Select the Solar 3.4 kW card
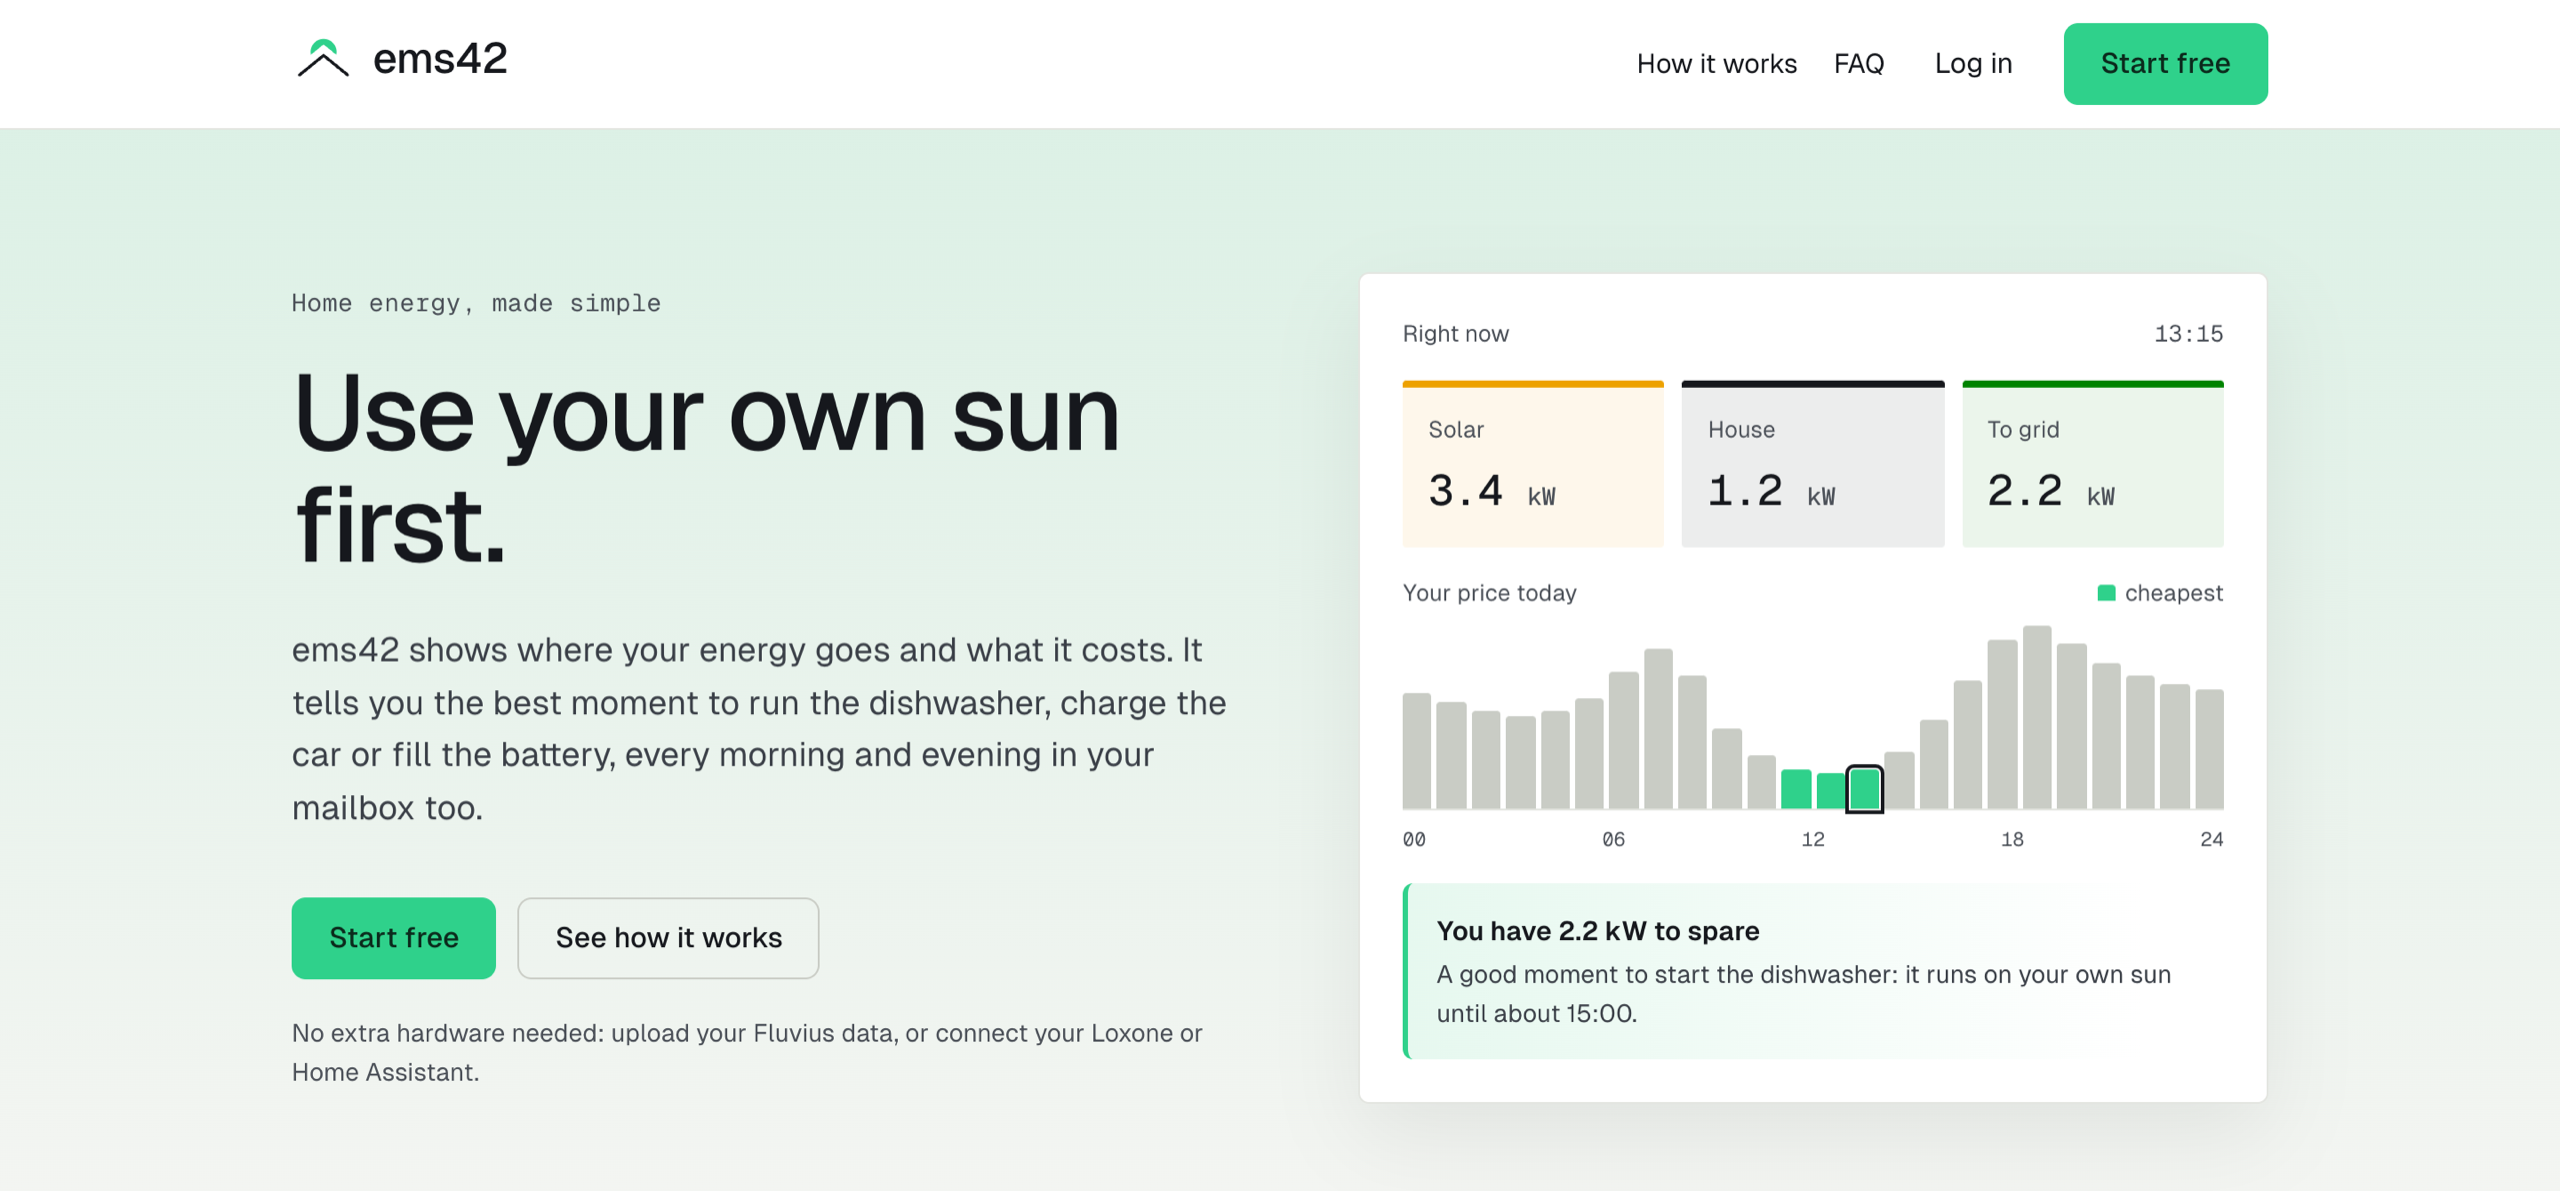2560x1191 pixels. click(1532, 464)
